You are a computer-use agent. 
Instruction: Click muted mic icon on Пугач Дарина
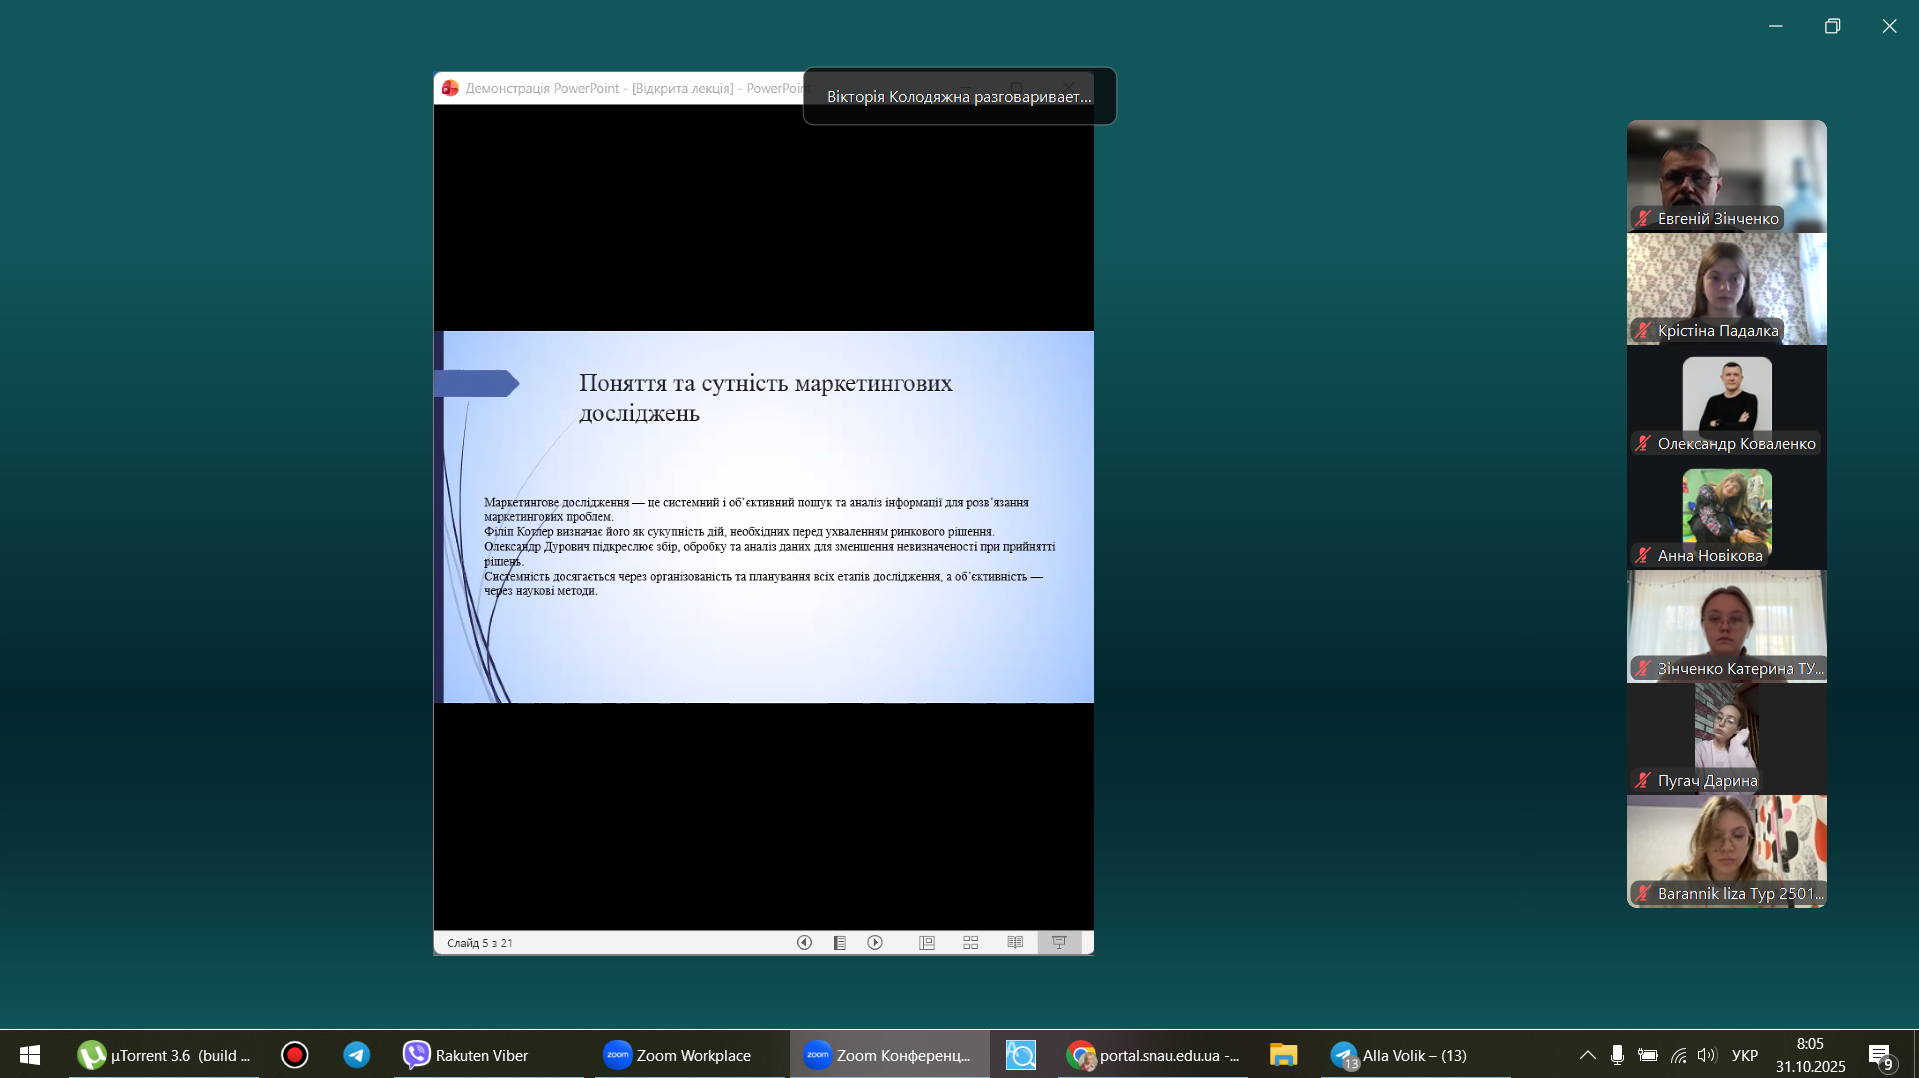point(1643,781)
